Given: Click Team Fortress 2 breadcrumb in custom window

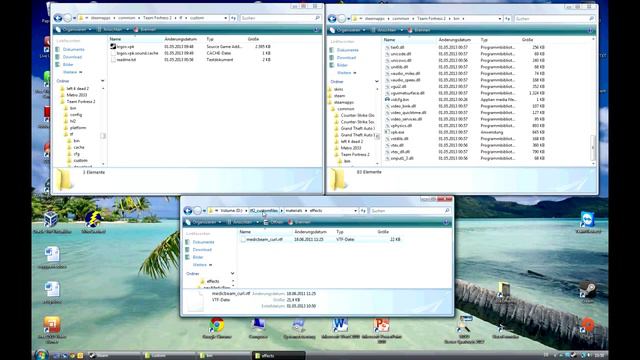Looking at the screenshot, I should pyautogui.click(x=158, y=18).
